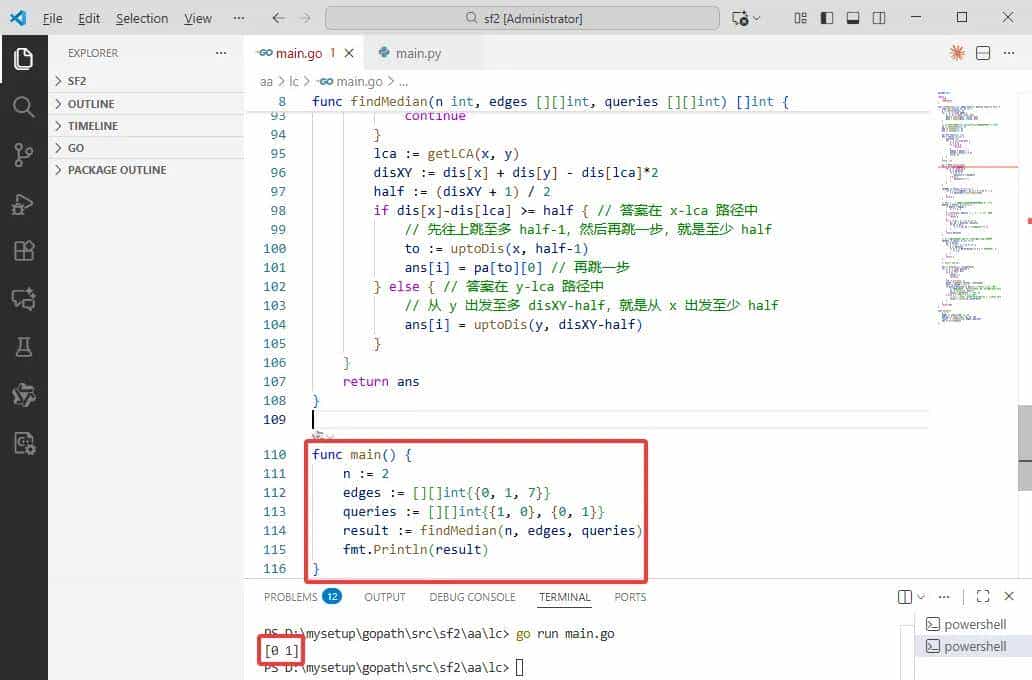The width and height of the screenshot is (1032, 680).
Task: Open the Run and Debug view
Action: click(x=24, y=203)
